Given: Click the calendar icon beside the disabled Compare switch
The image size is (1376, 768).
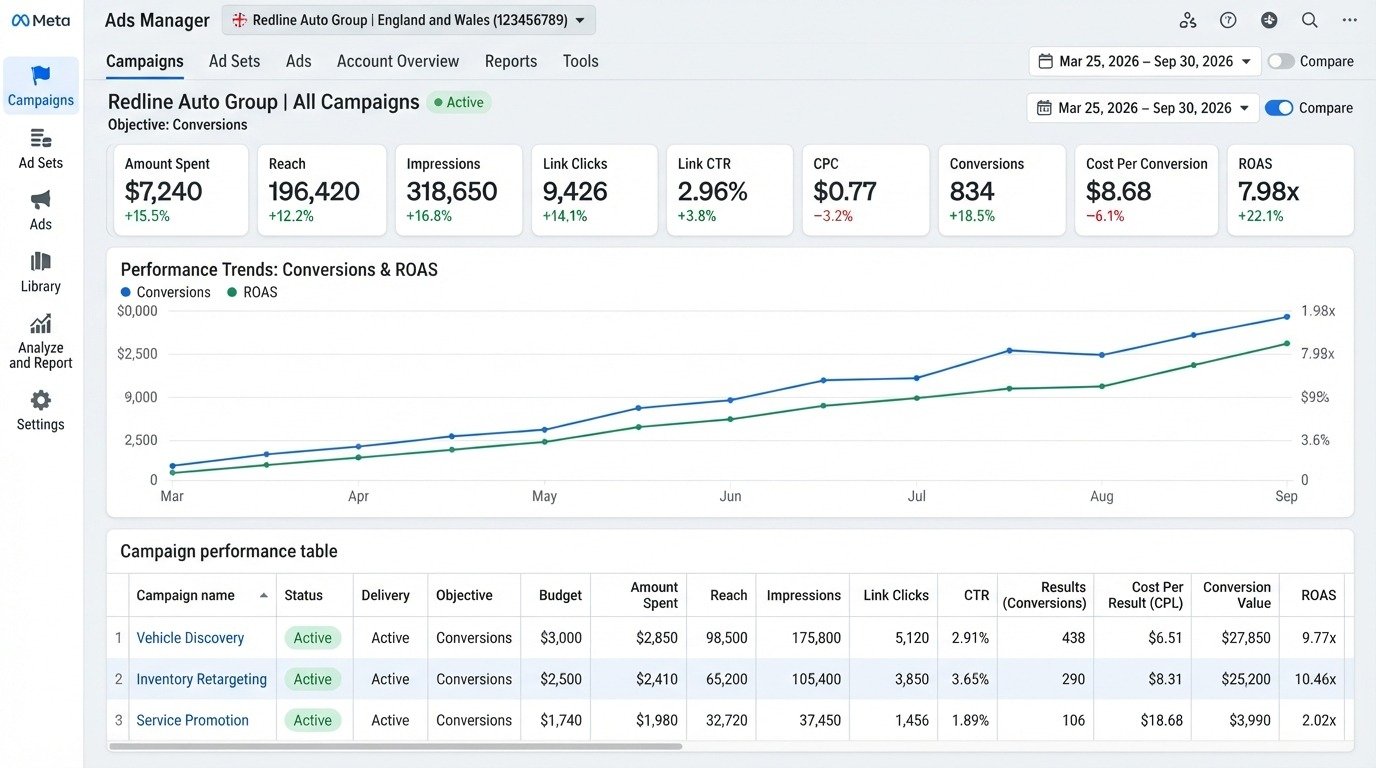Looking at the screenshot, I should [1045, 61].
